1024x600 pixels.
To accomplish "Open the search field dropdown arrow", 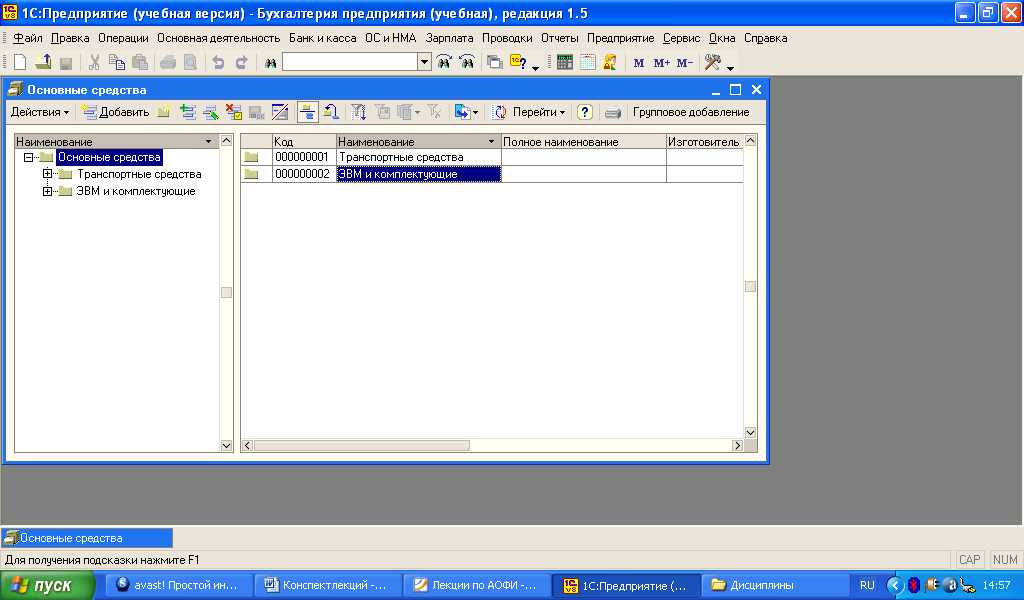I will [424, 62].
